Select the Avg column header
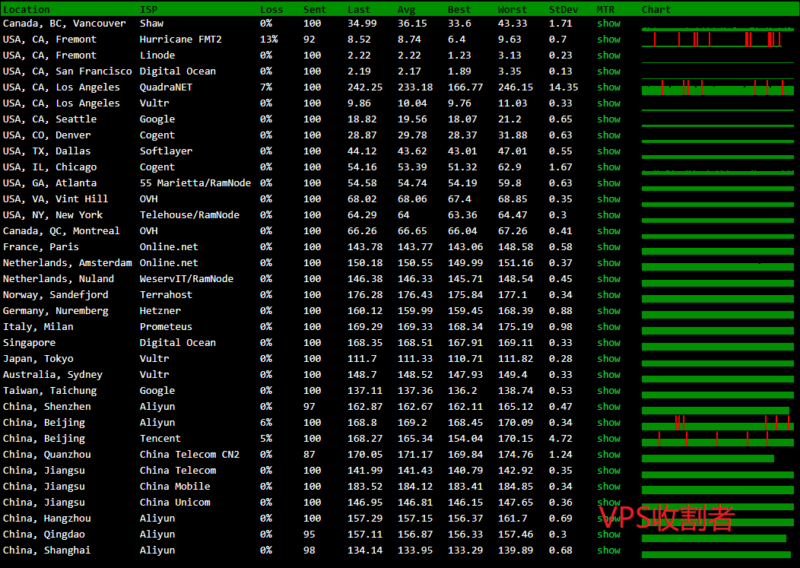Screen dimensions: 800x568 click(406, 9)
